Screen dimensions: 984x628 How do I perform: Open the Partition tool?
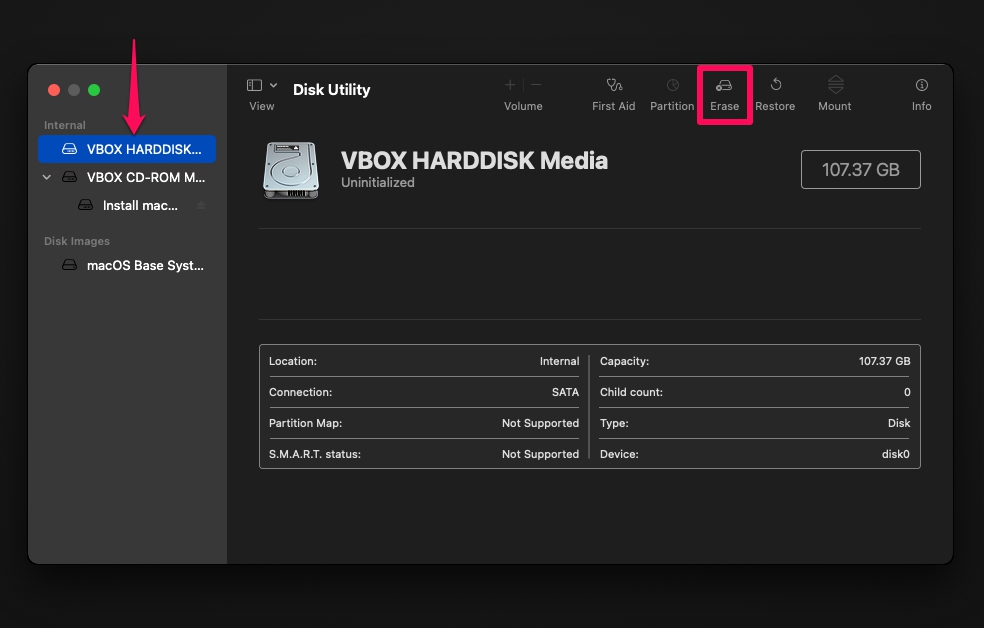pyautogui.click(x=672, y=85)
